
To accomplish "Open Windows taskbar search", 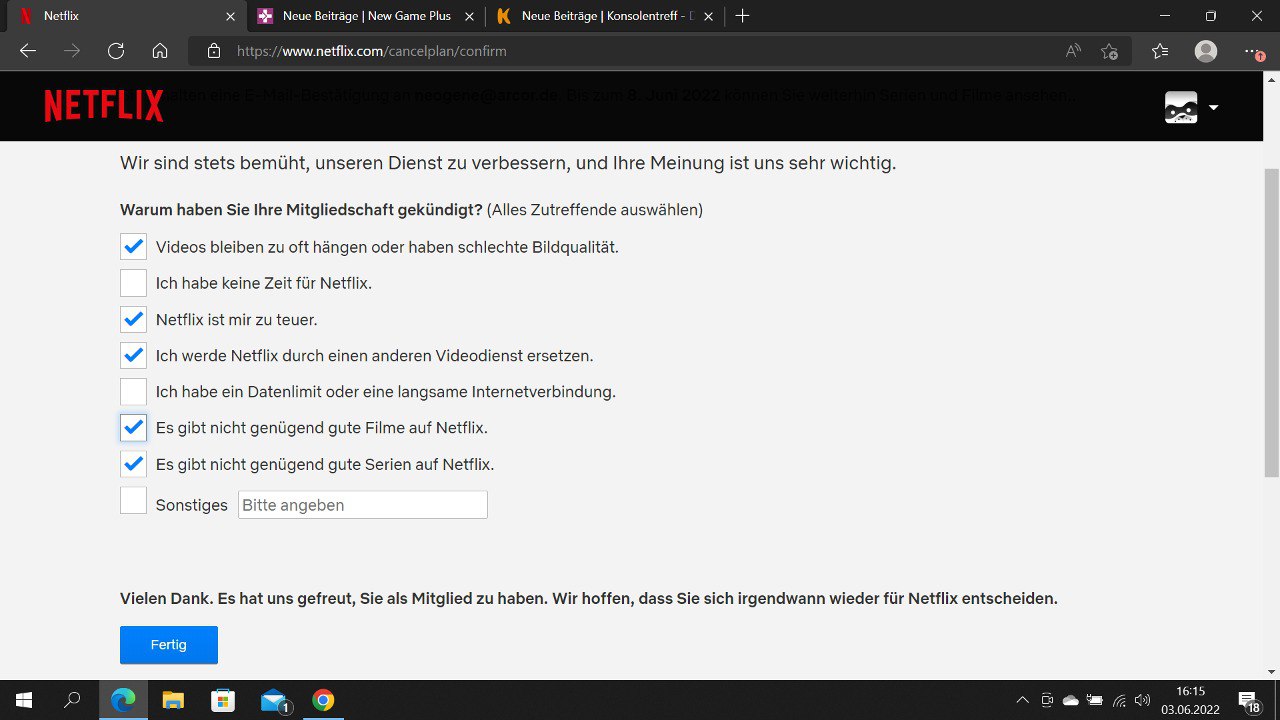I will (x=72, y=700).
